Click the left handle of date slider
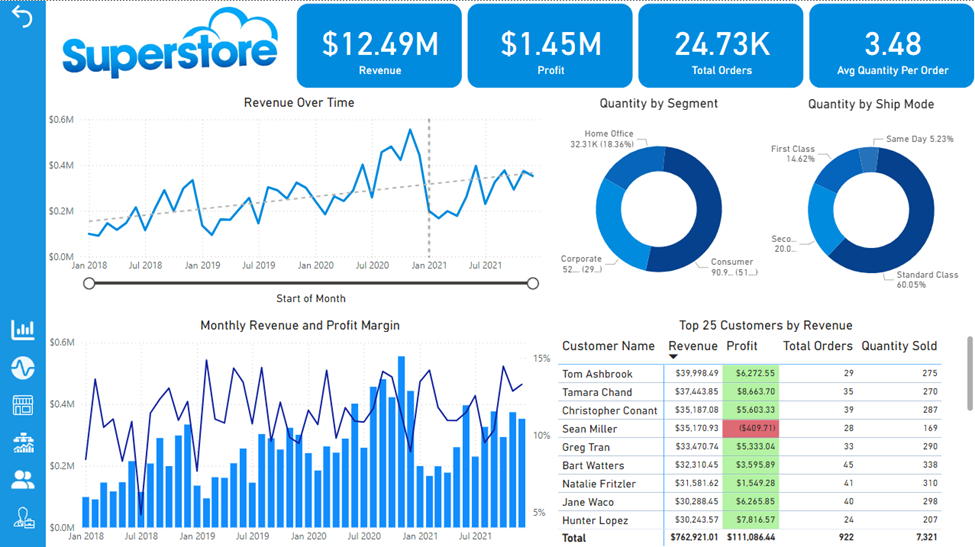 pos(89,283)
